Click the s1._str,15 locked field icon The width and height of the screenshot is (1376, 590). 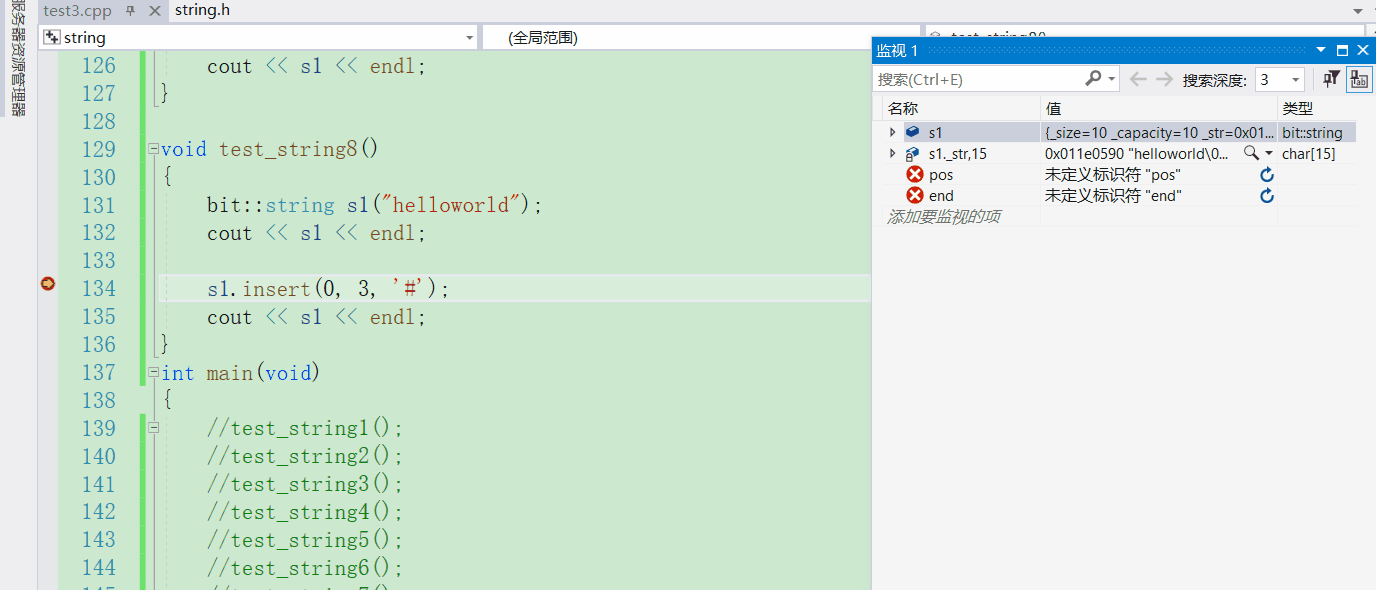[912, 154]
